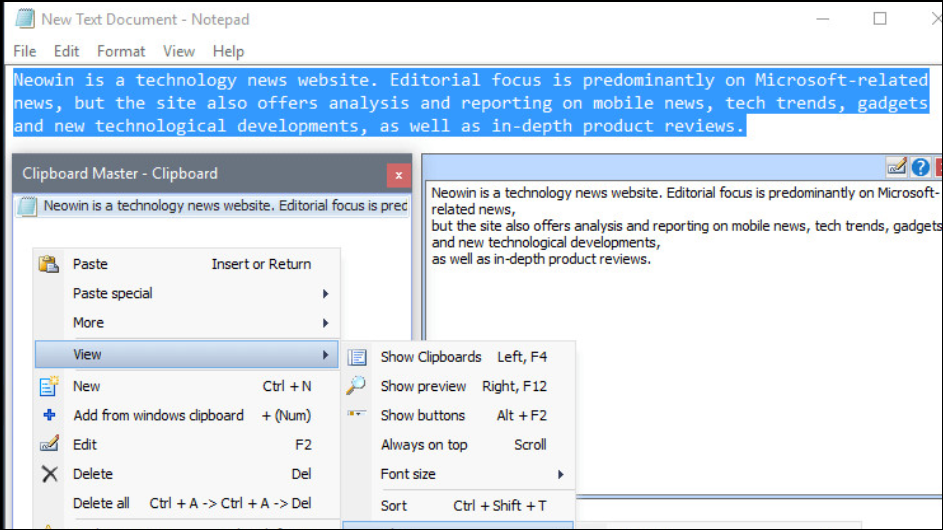Maximize the Notepad window
This screenshot has width=943, height=530.
(880, 19)
